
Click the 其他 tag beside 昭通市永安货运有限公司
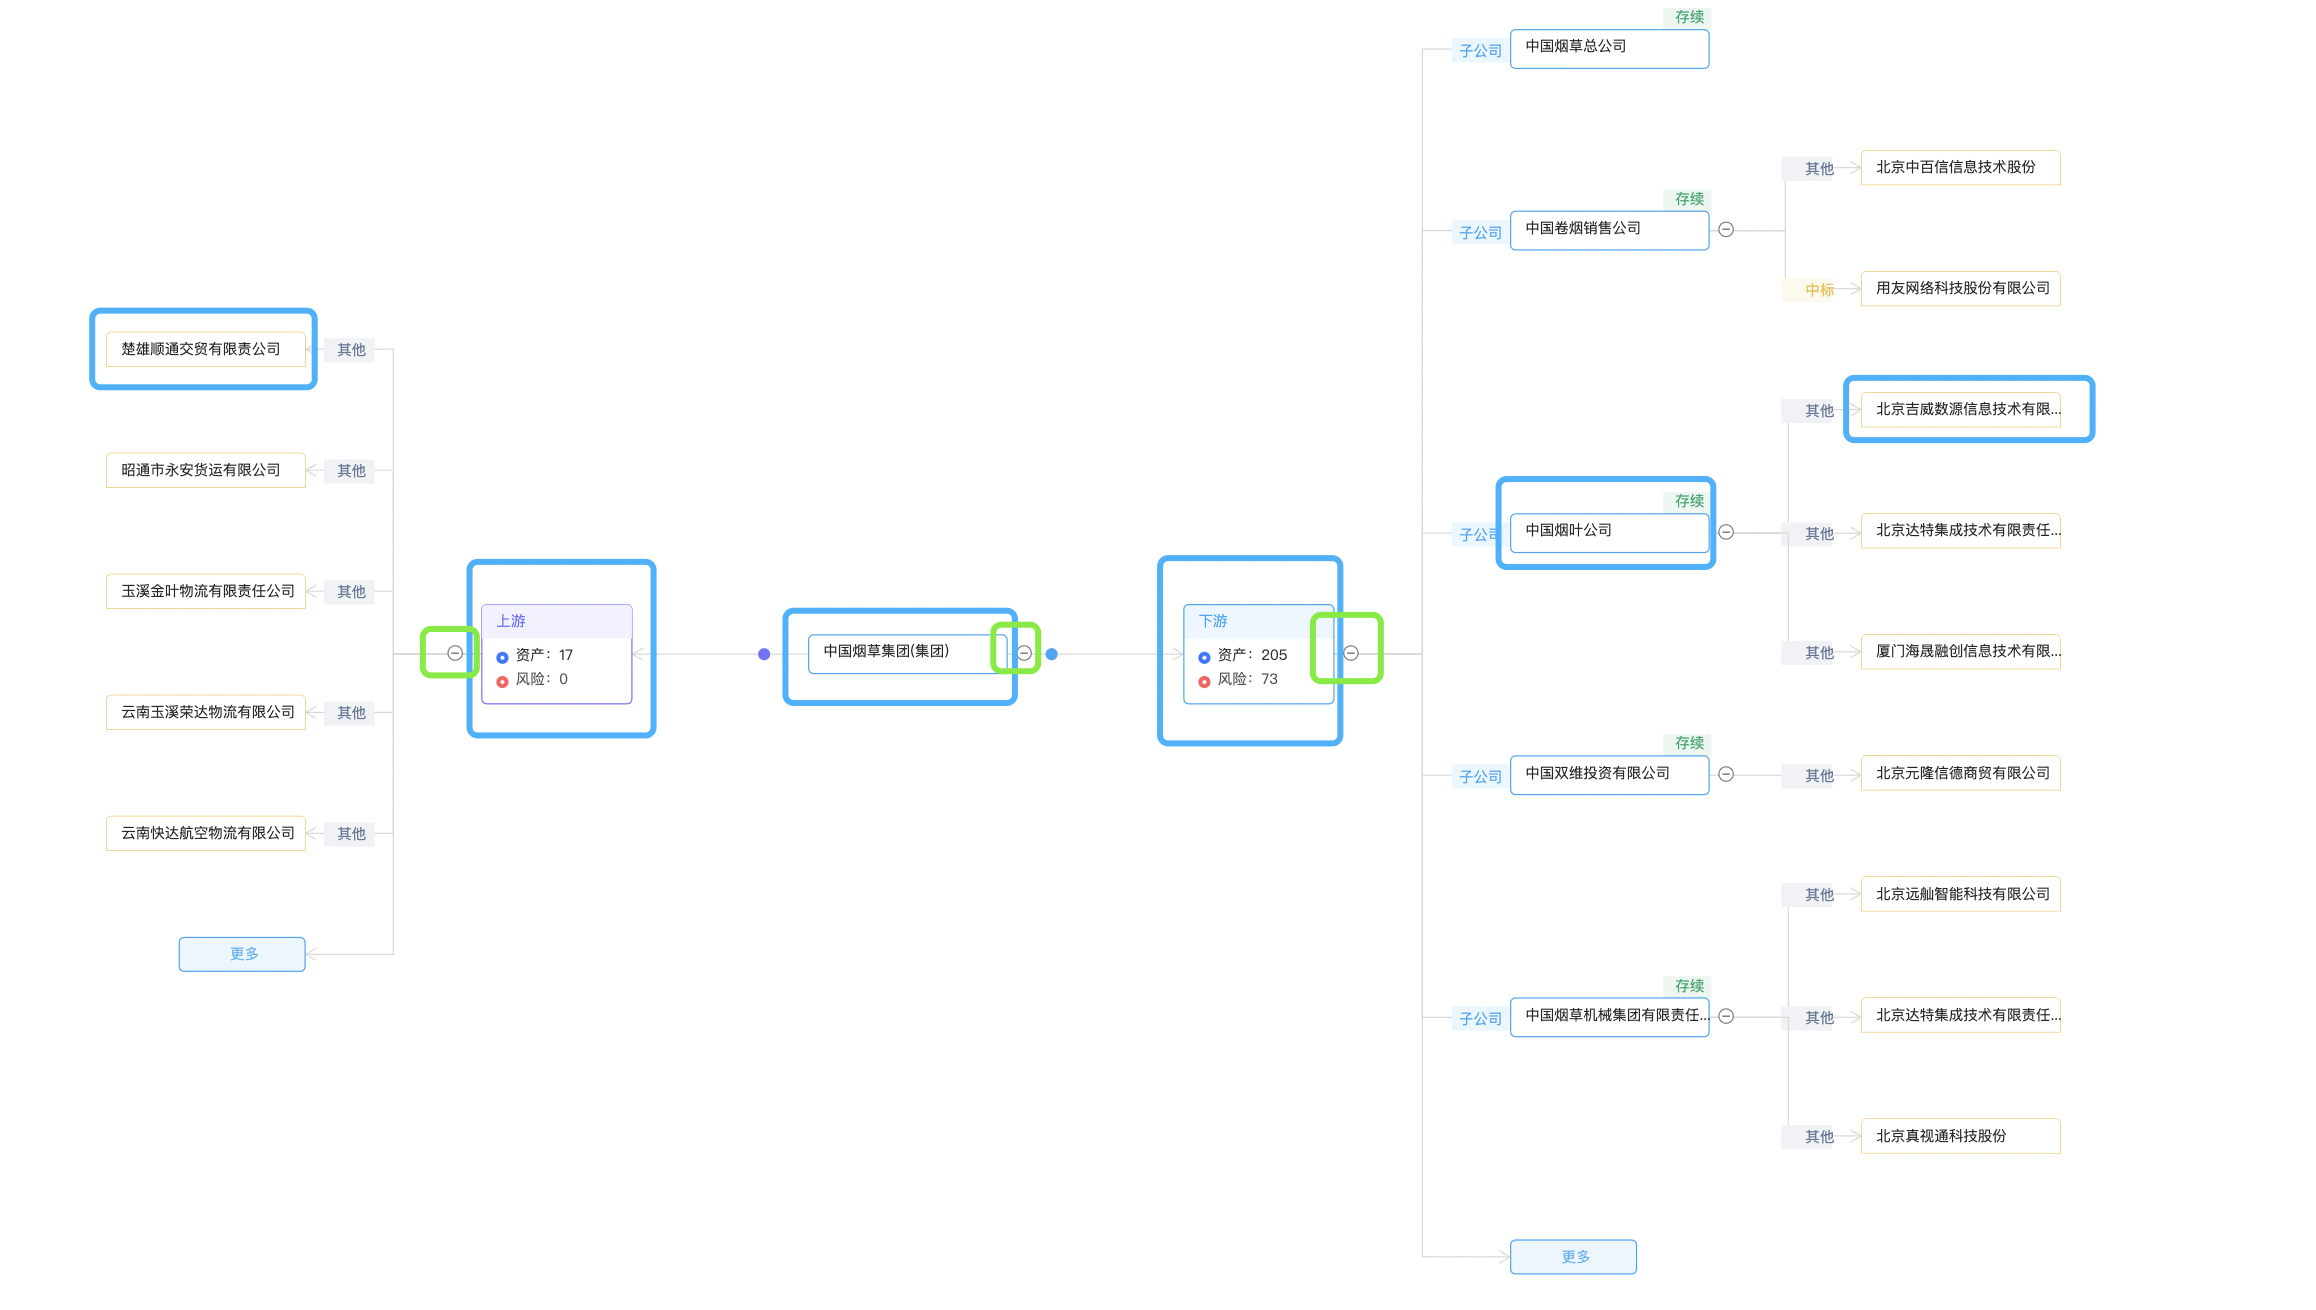[351, 471]
